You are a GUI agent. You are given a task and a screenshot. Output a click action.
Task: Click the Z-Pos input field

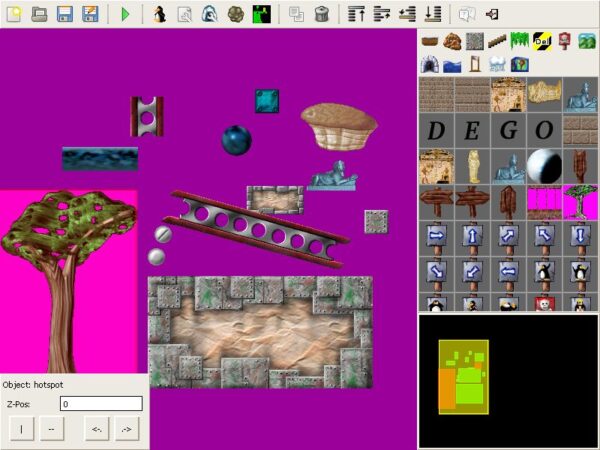(x=101, y=404)
